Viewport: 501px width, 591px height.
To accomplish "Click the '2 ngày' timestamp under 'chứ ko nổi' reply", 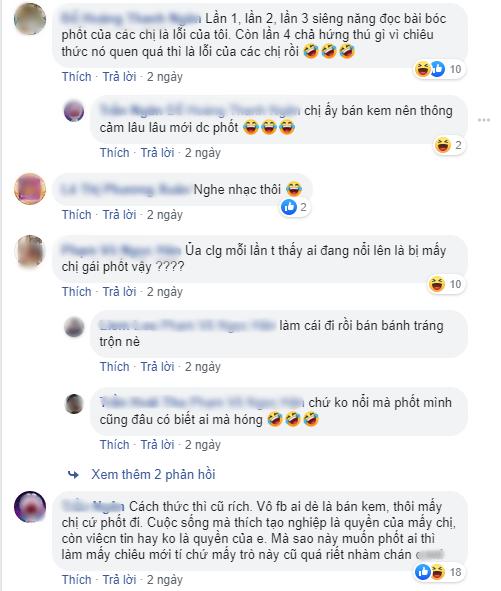I will coord(202,445).
